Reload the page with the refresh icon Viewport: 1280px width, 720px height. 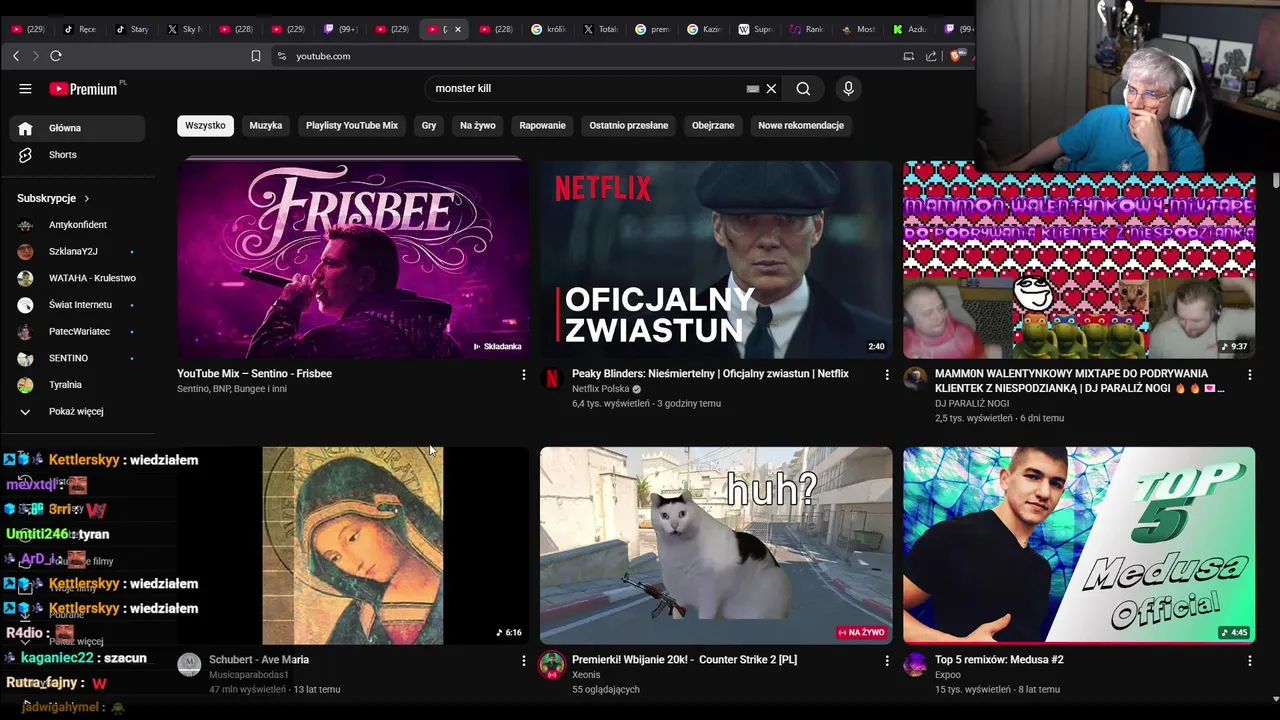[56, 56]
